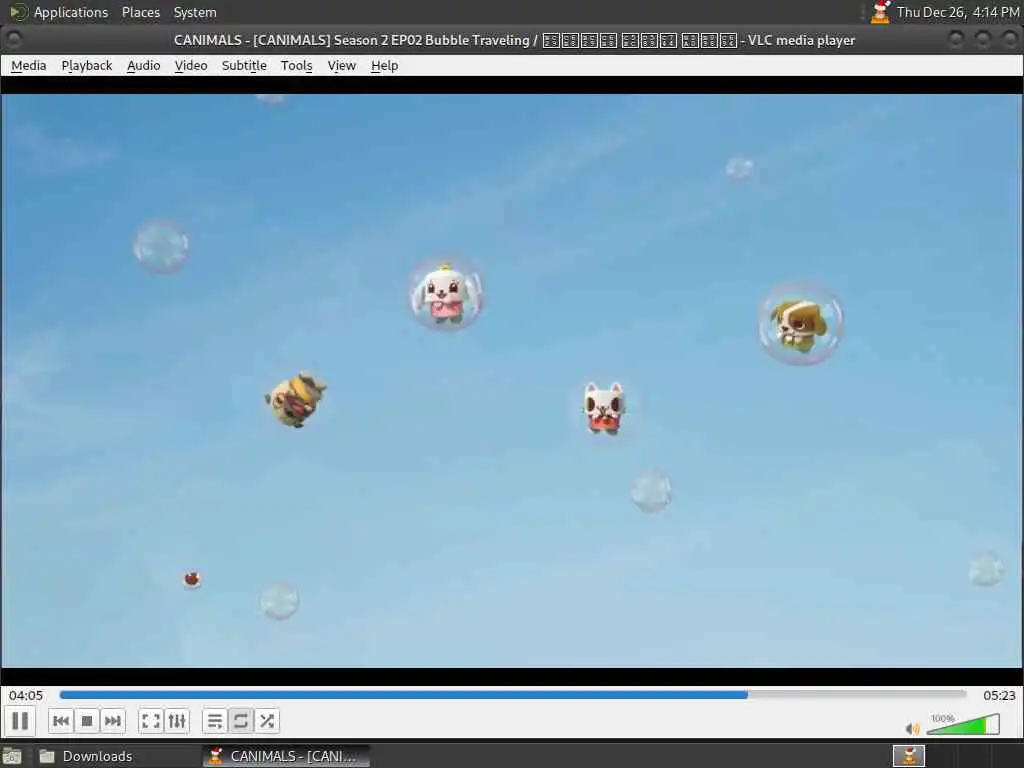This screenshot has height=768, width=1024.
Task: Seek within the playback progress bar
Action: (513, 695)
